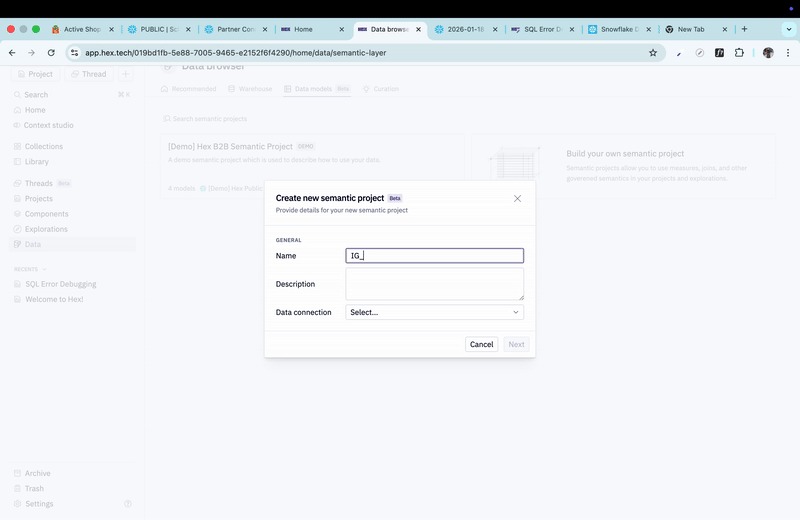Open the browser extensions puzzle icon

[x=739, y=53]
